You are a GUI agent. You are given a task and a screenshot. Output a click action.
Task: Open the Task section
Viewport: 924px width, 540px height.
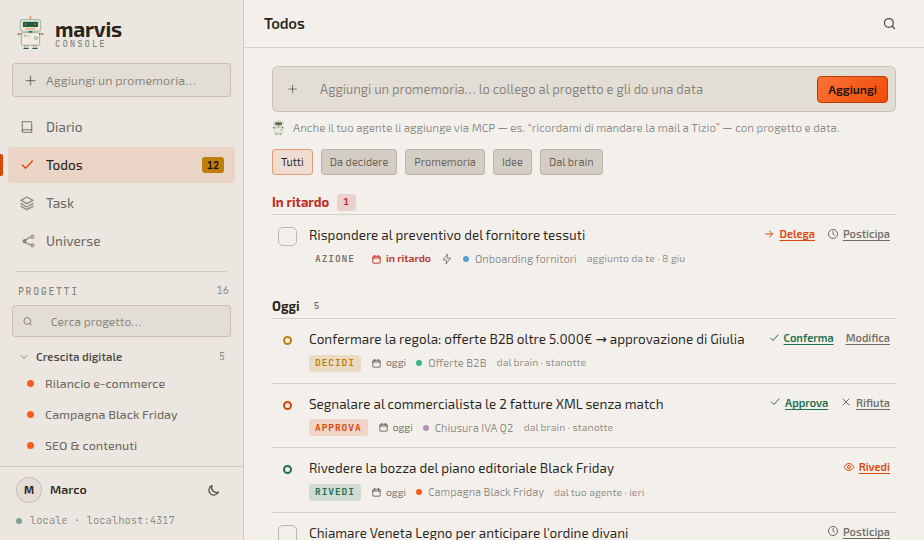[121, 203]
